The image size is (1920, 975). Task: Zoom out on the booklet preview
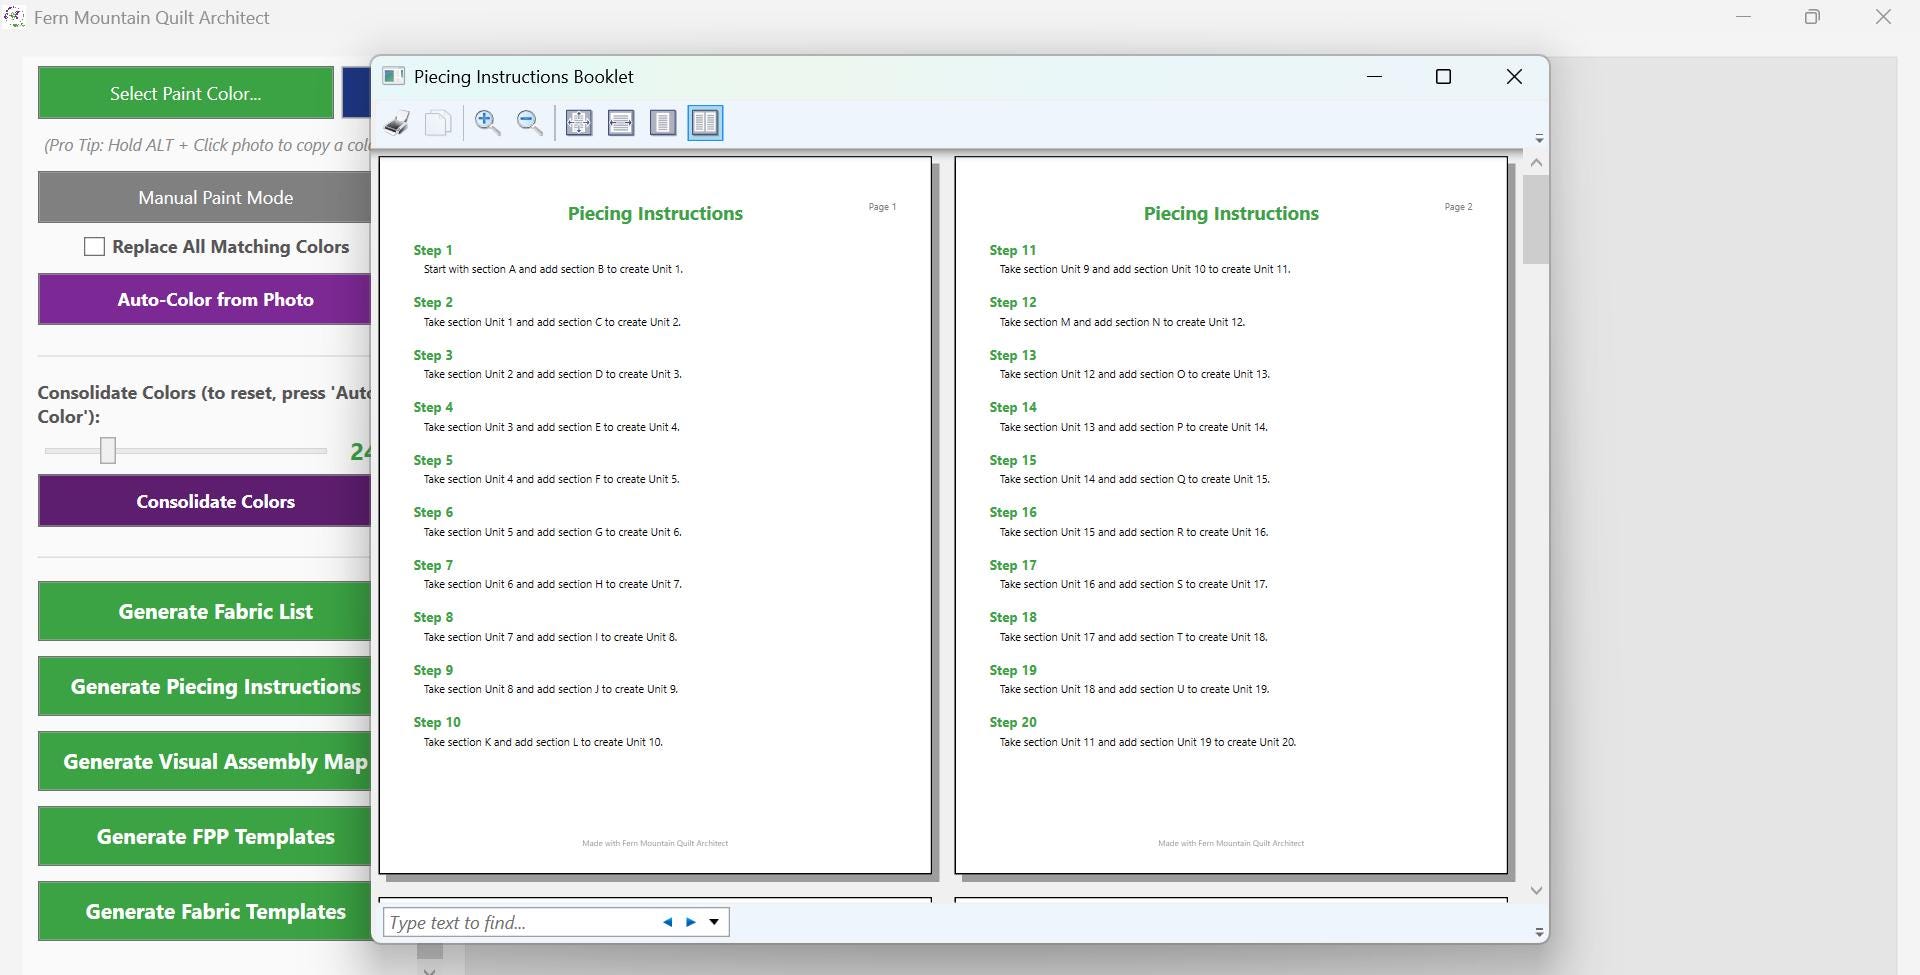coord(530,123)
